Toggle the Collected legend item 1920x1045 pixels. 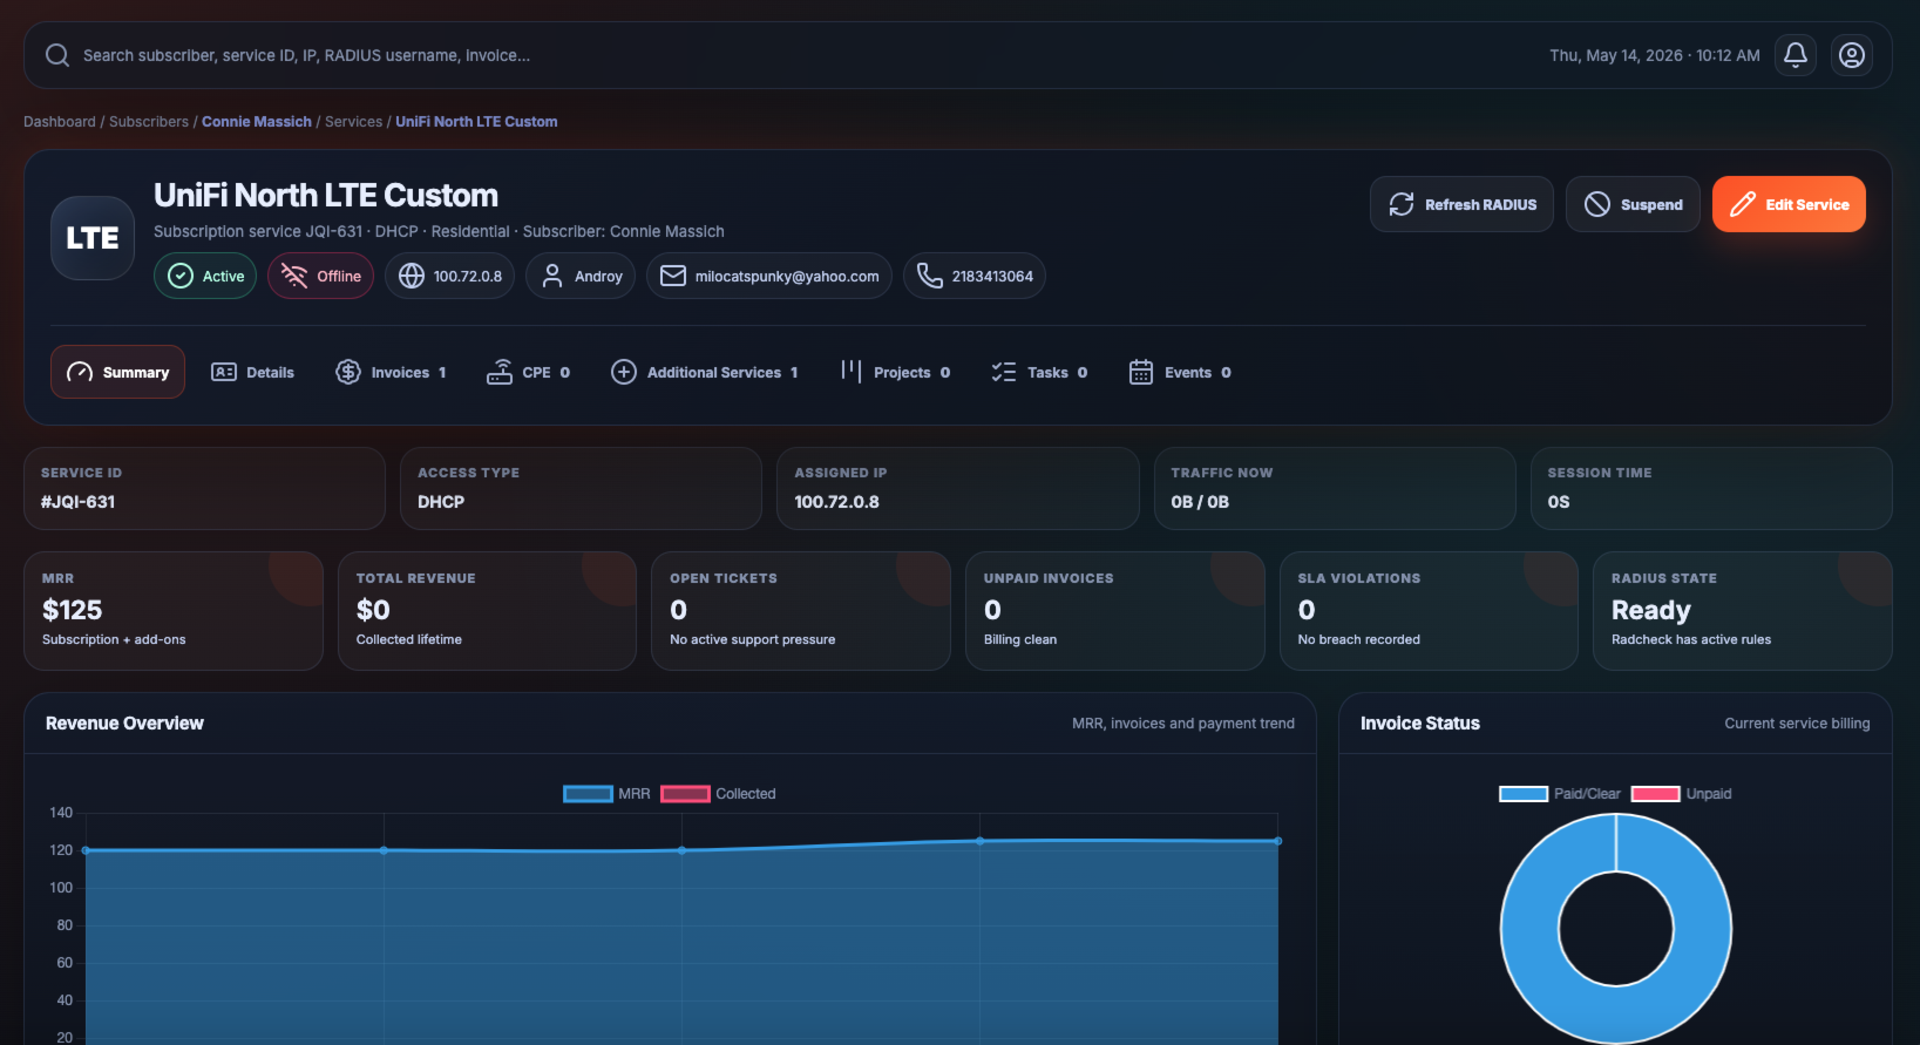tap(718, 794)
